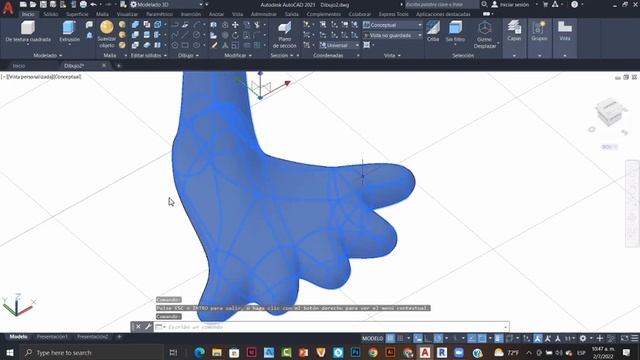640x360 pixels.
Task: Close the Dibujo2 document tab
Action: (104, 65)
